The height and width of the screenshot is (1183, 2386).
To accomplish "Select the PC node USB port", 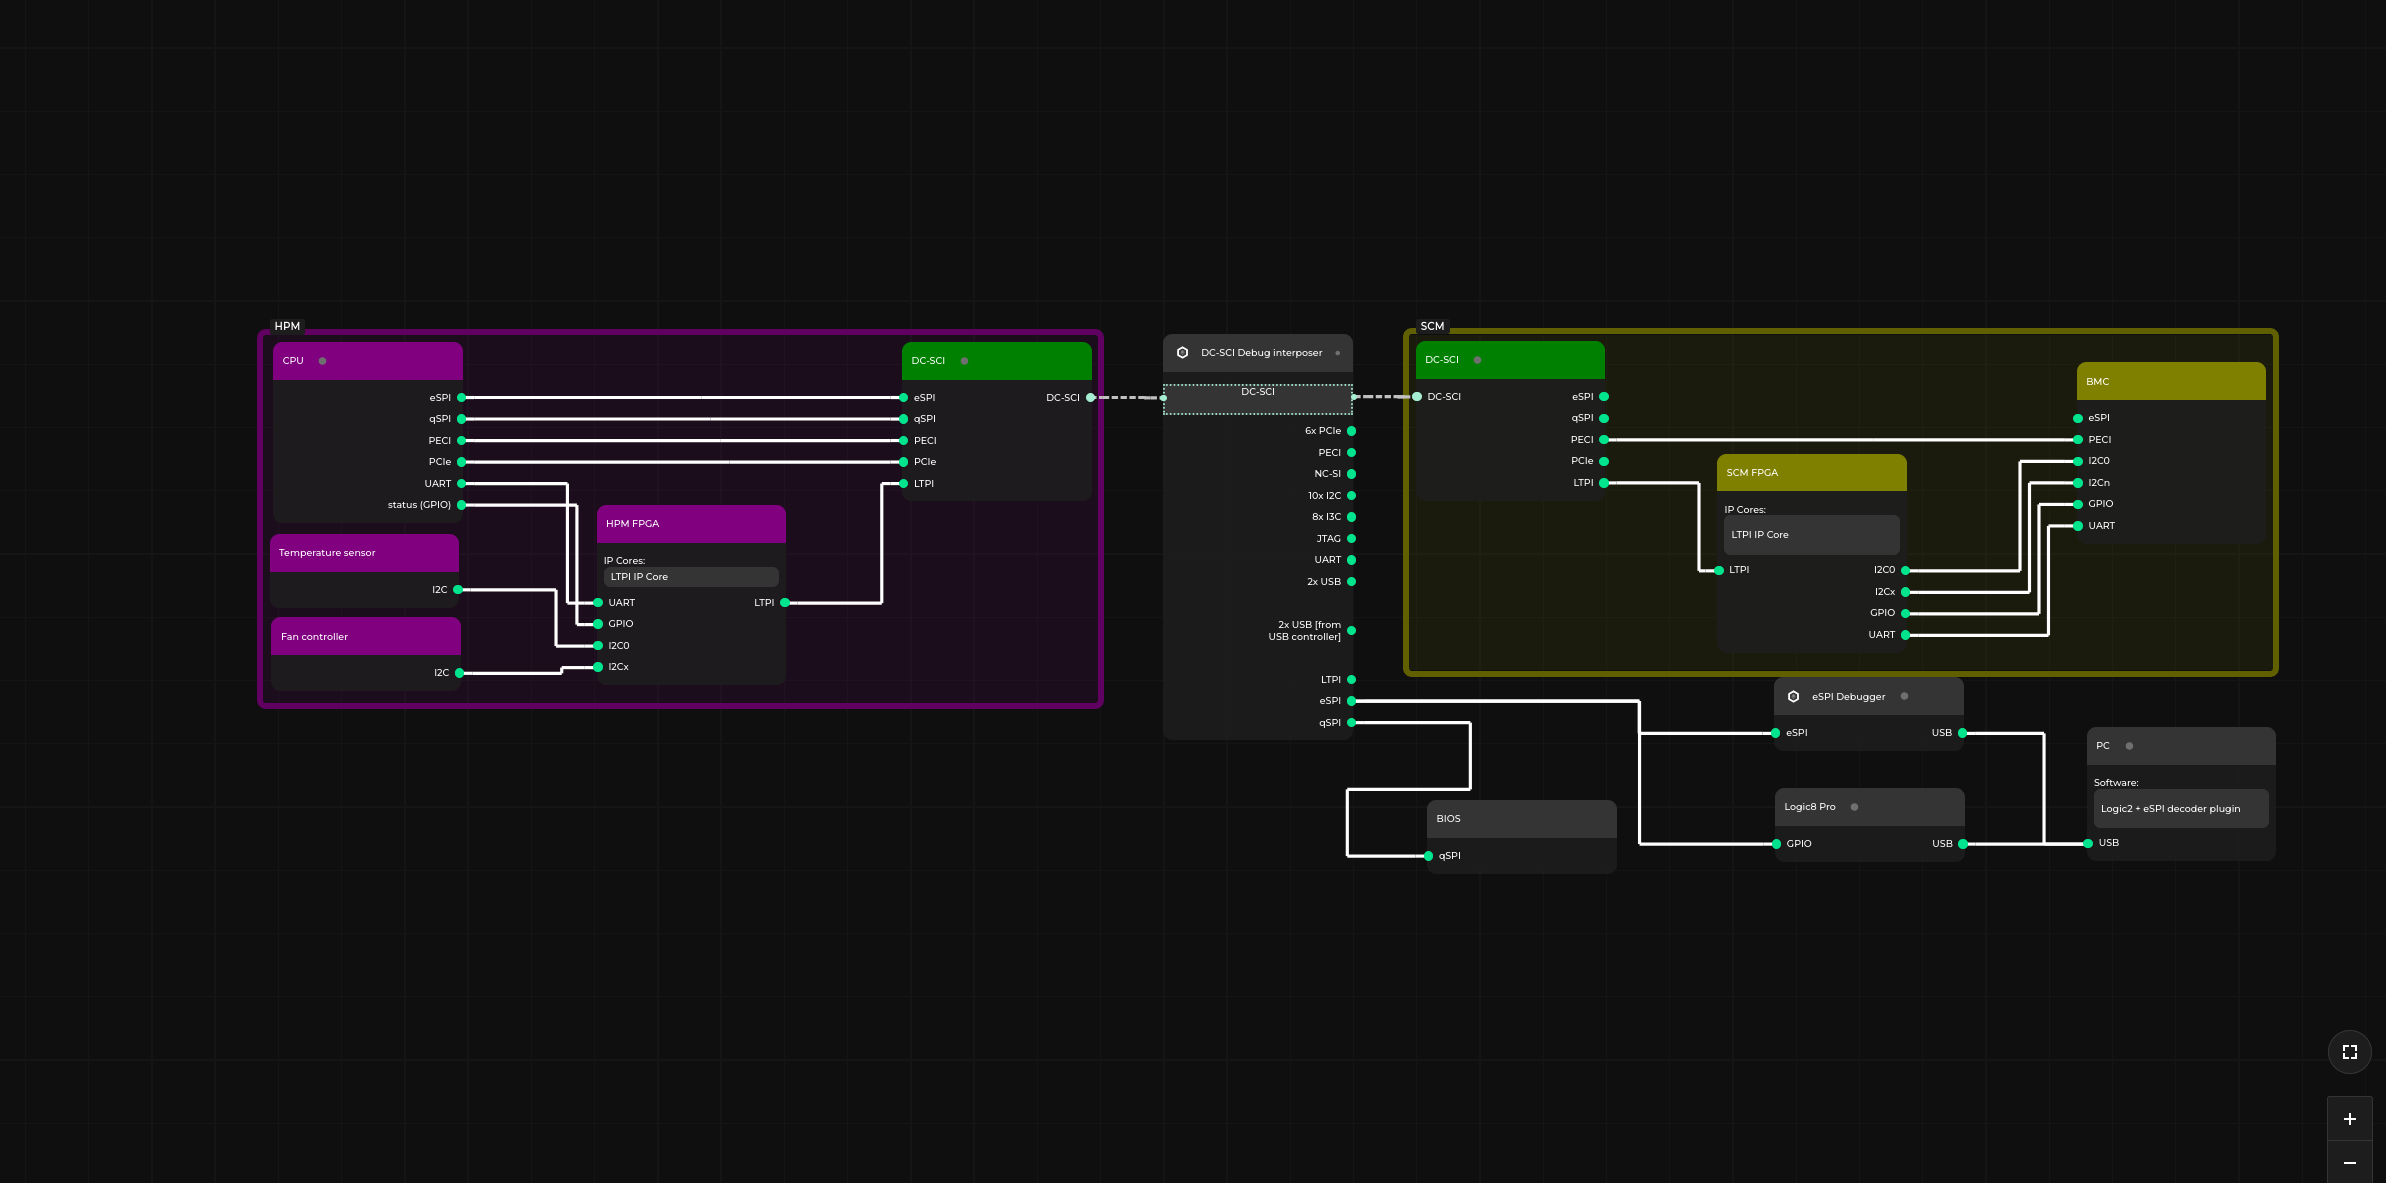I will click(2088, 843).
